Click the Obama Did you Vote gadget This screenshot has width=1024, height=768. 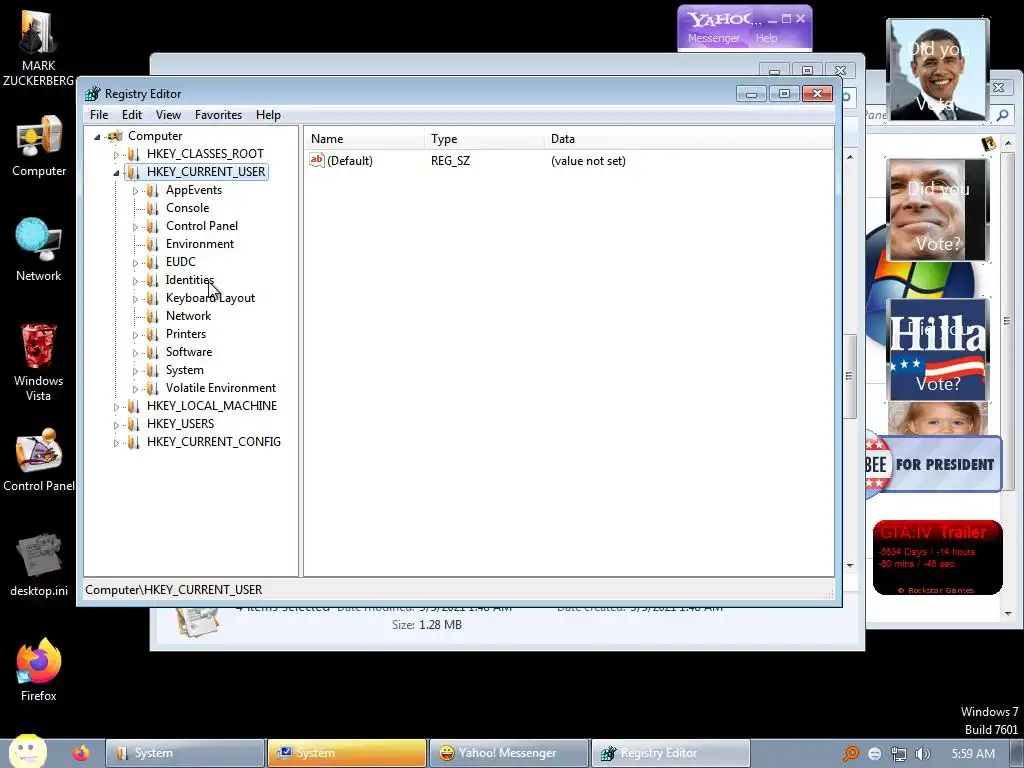click(938, 70)
